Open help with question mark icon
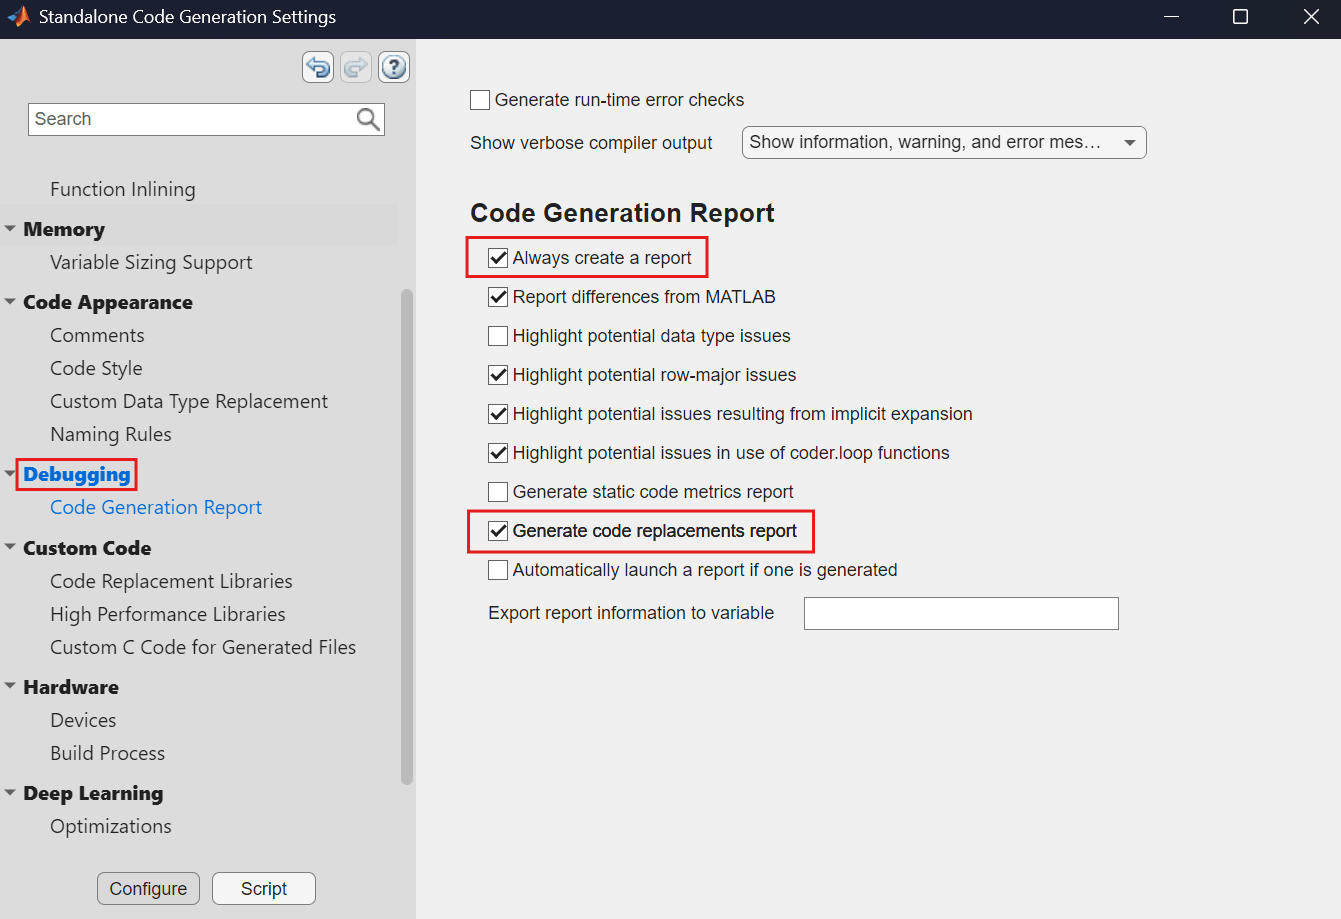Image resolution: width=1341 pixels, height=919 pixels. pos(394,68)
